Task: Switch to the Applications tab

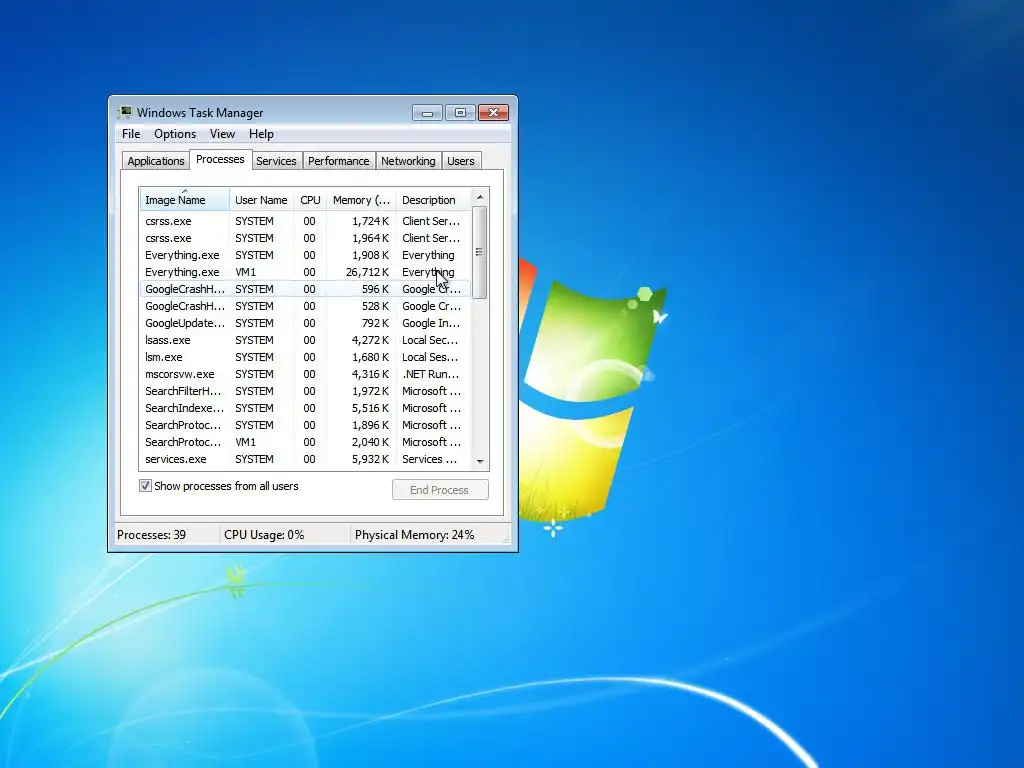Action: pos(155,161)
